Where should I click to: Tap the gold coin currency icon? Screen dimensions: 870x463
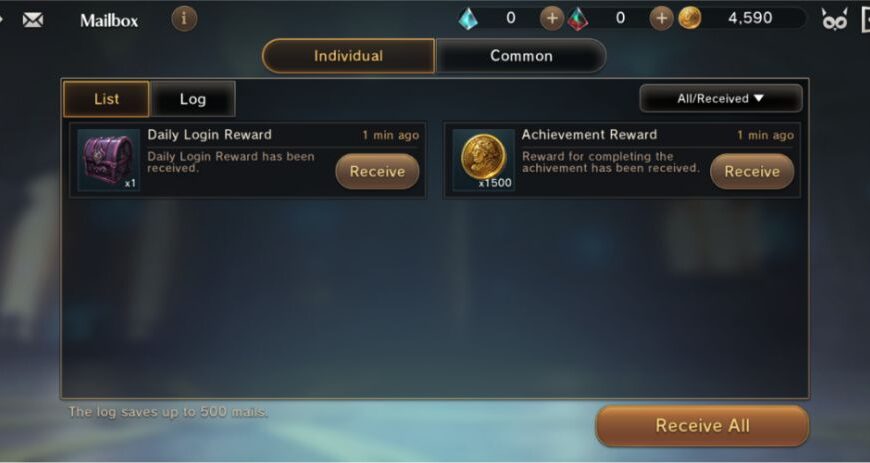pyautogui.click(x=690, y=18)
